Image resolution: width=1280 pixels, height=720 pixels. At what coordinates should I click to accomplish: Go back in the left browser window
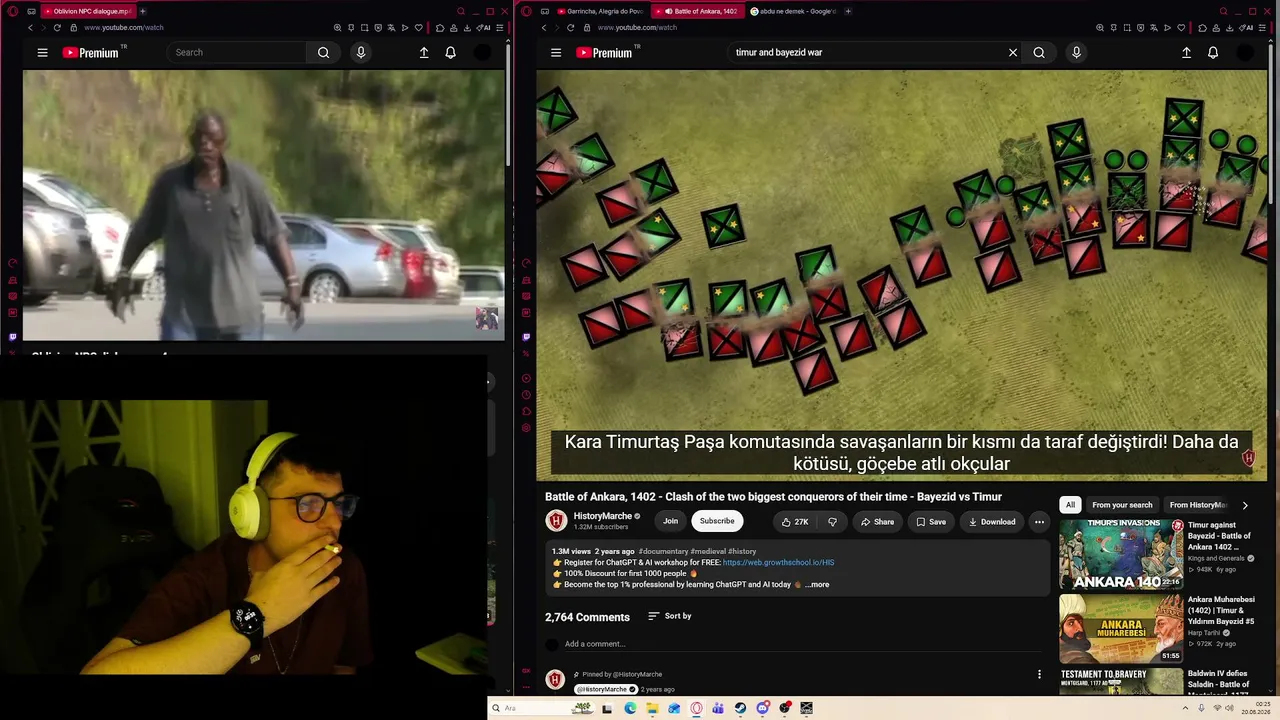click(30, 28)
